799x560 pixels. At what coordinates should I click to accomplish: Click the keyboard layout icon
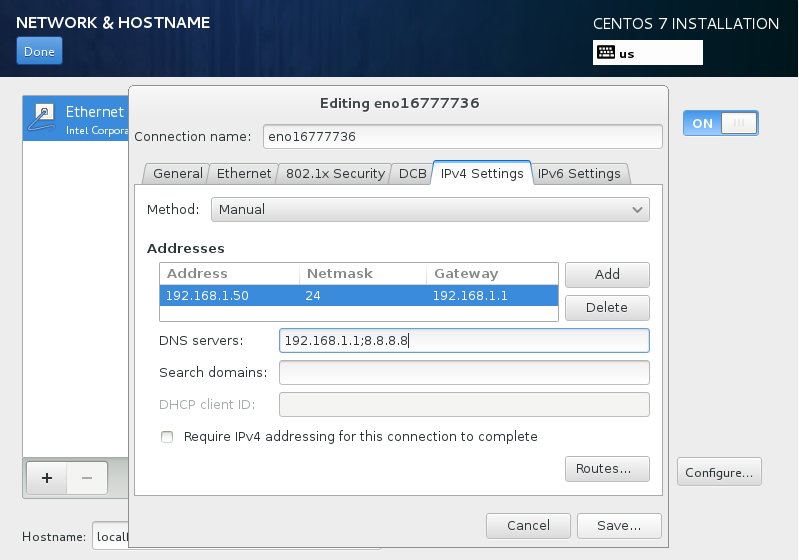click(606, 53)
